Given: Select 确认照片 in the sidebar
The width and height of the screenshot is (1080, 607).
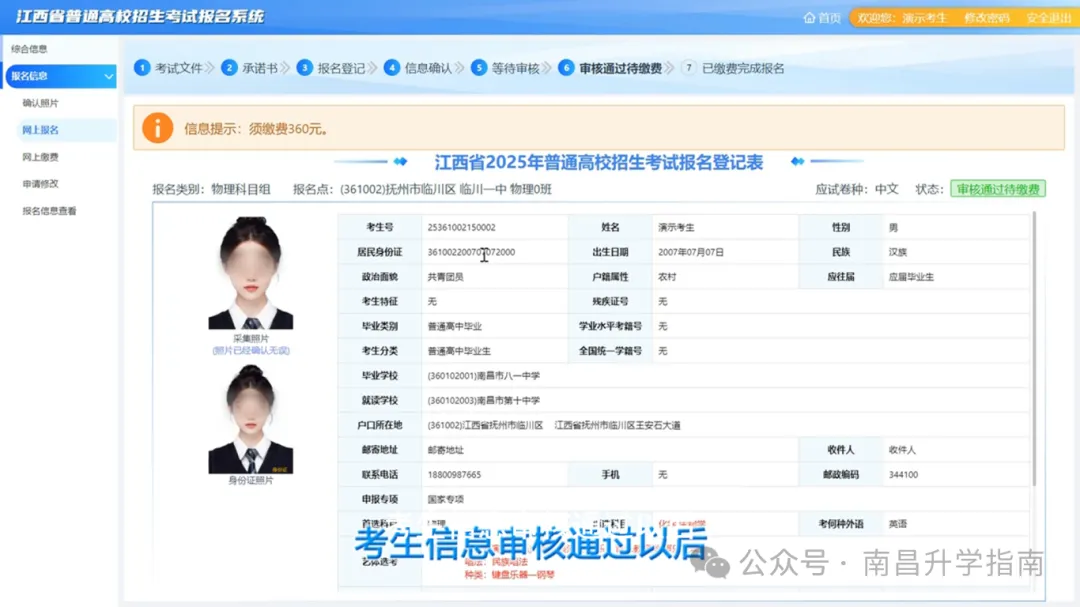Looking at the screenshot, I should [40, 103].
